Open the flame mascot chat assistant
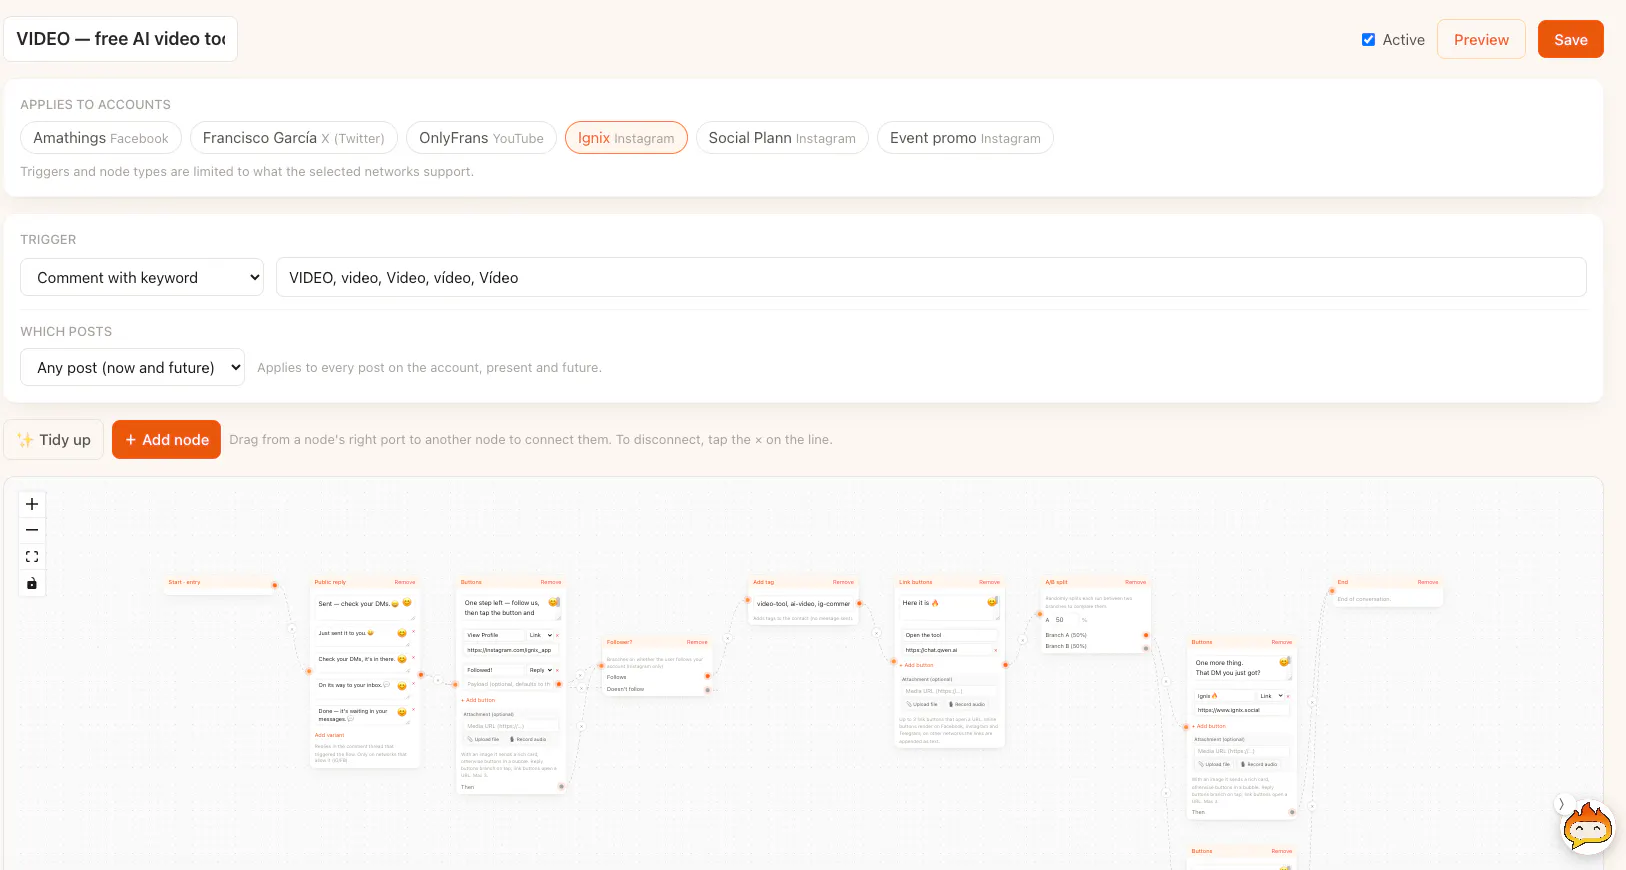 tap(1588, 828)
